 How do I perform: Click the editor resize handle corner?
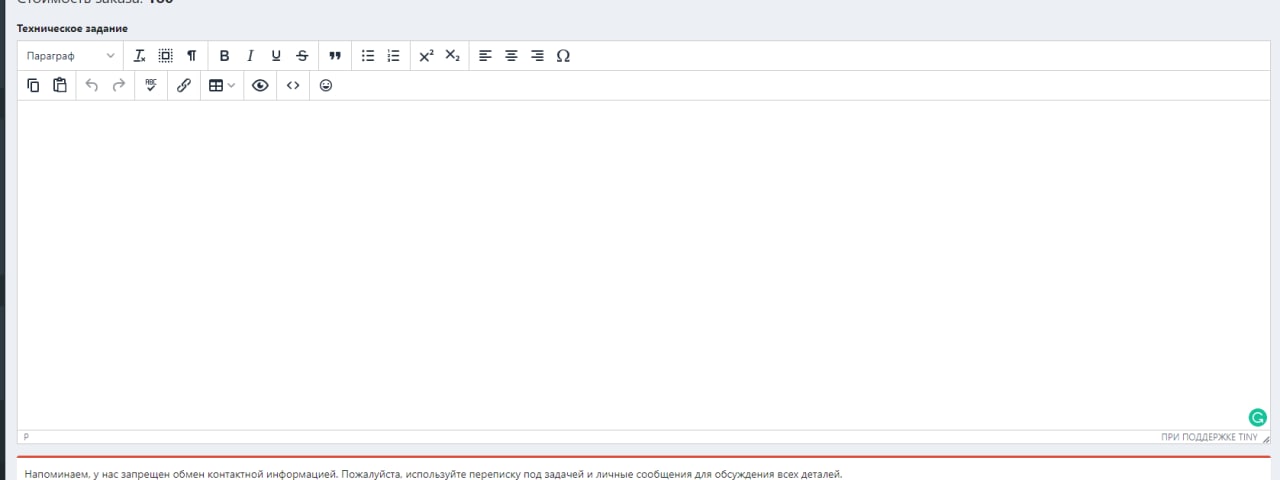coord(1265,438)
